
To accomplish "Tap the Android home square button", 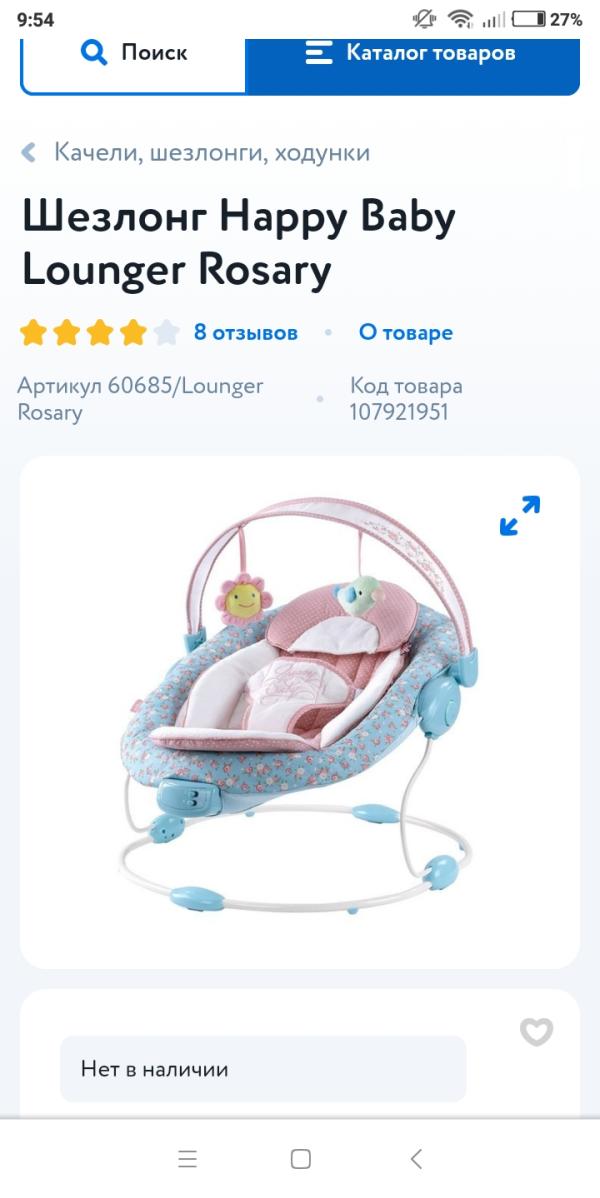I will (x=301, y=1159).
